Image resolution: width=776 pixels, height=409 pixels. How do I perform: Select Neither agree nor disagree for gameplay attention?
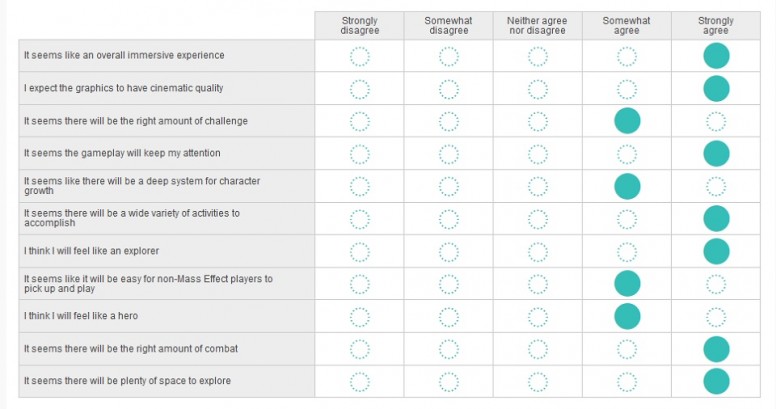click(537, 154)
